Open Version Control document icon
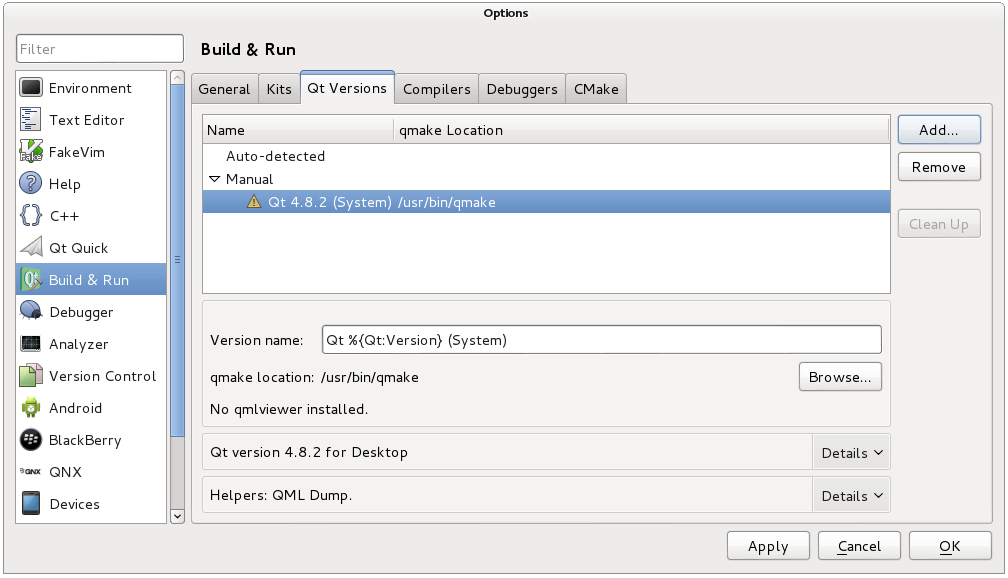1008x578 pixels. [x=31, y=375]
